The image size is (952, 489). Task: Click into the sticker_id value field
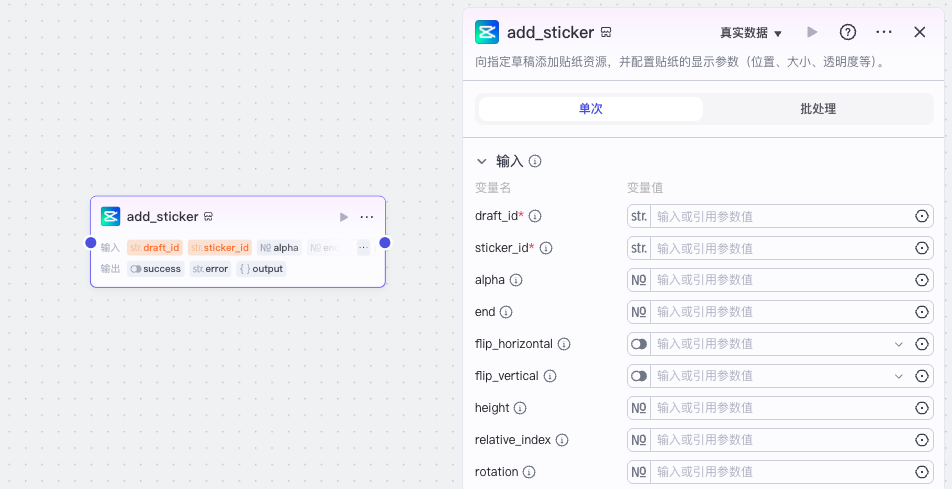coord(780,248)
